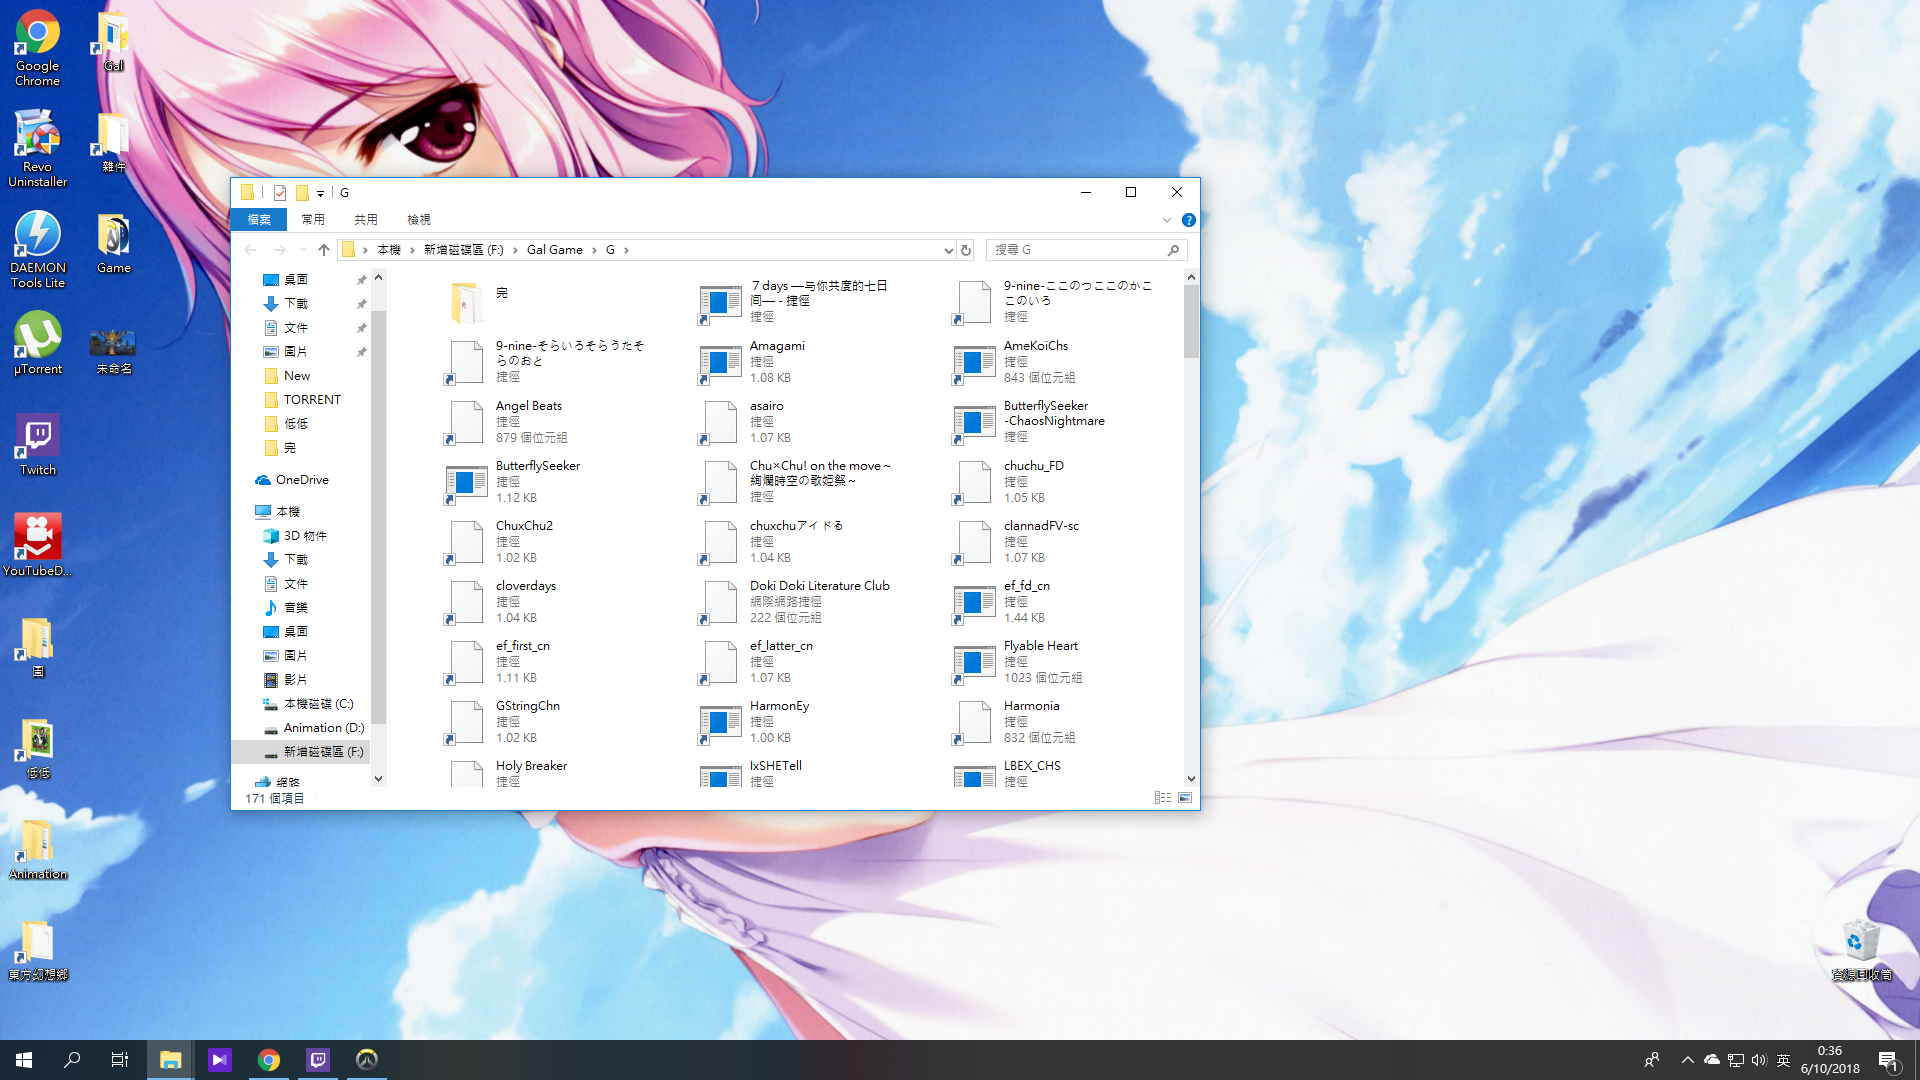The image size is (1920, 1080).
Task: Switch to large icons view toggle
Action: (1185, 798)
